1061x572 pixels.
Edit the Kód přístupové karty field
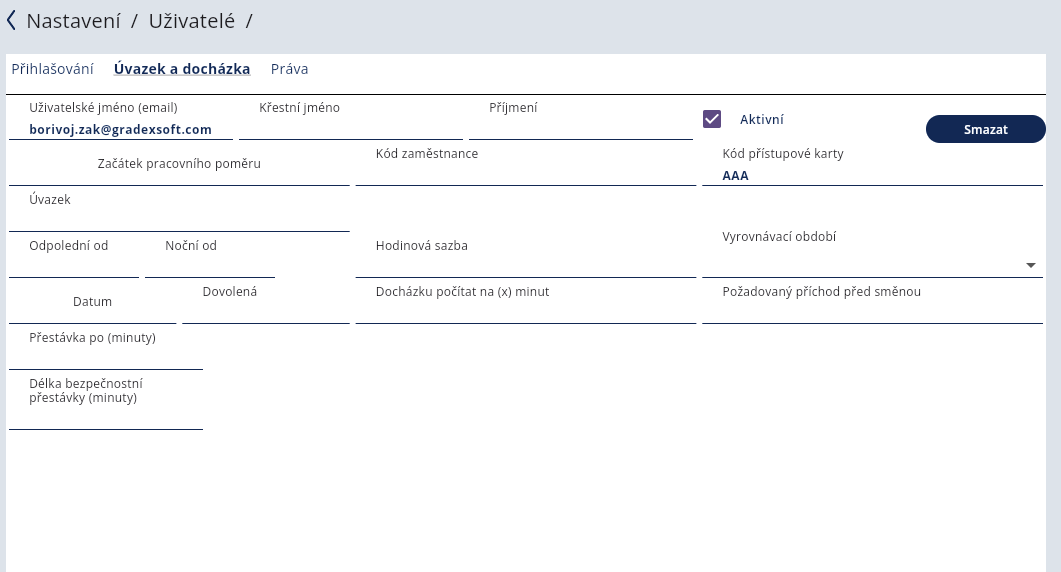(x=872, y=175)
